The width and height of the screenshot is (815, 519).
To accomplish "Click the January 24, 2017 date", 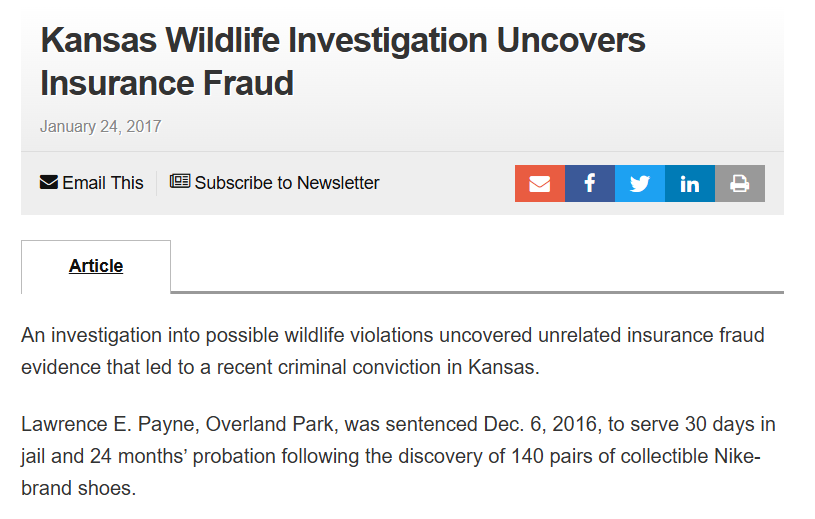I will click(x=101, y=126).
